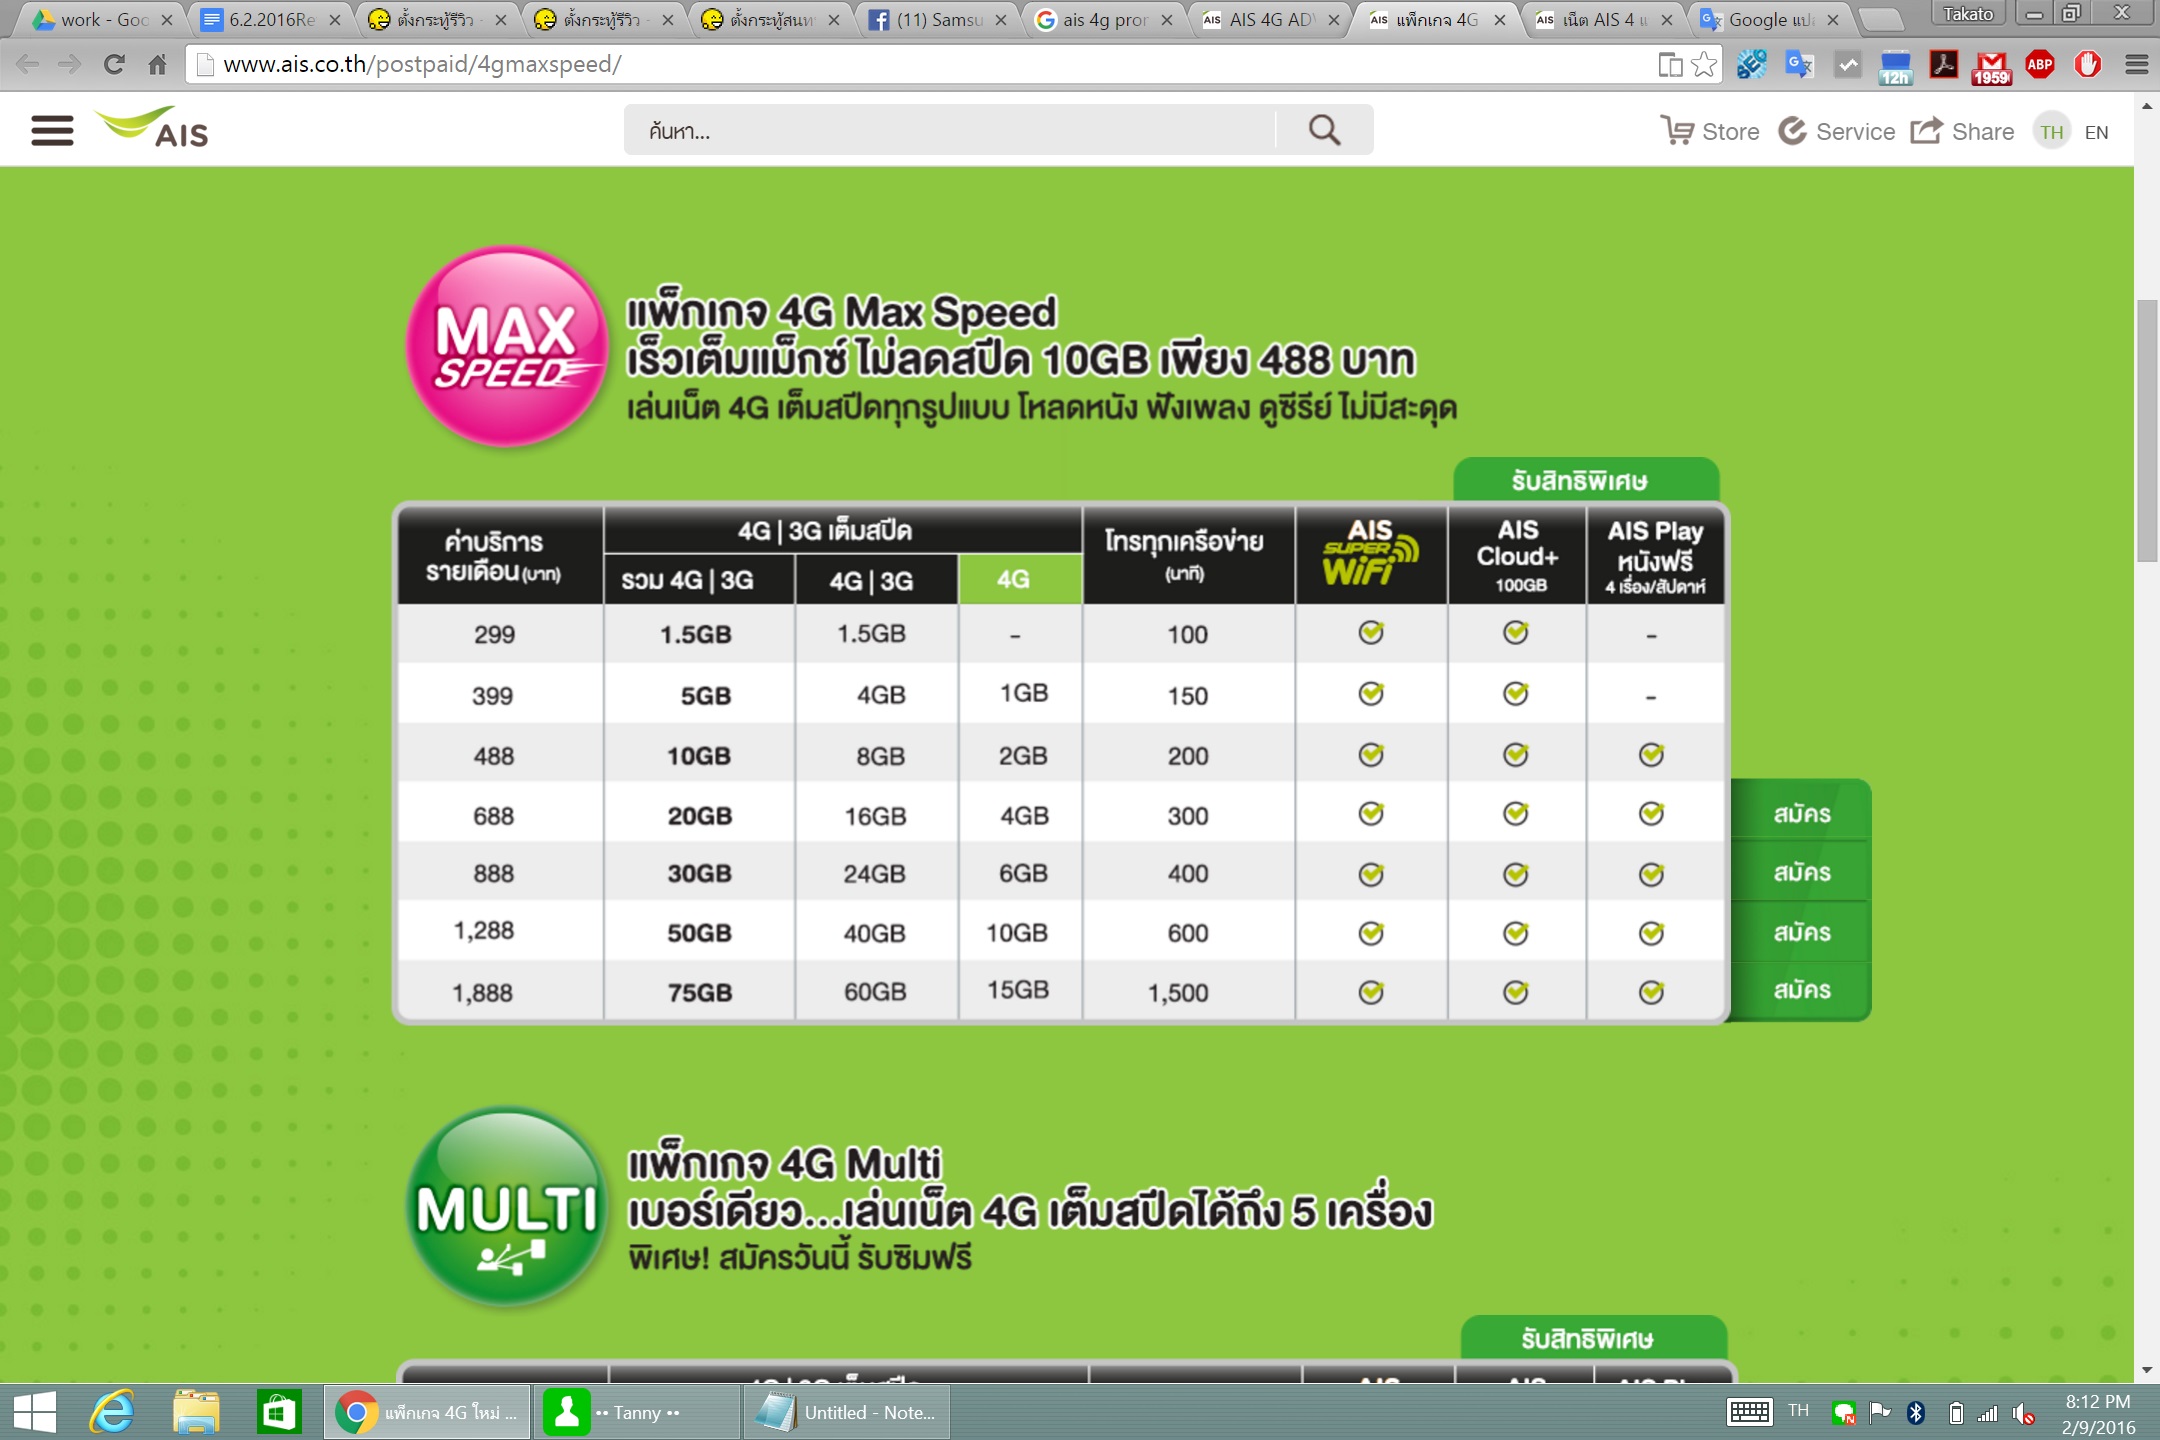
Task: Open the touch keyboard tray icon
Action: 1750,1412
